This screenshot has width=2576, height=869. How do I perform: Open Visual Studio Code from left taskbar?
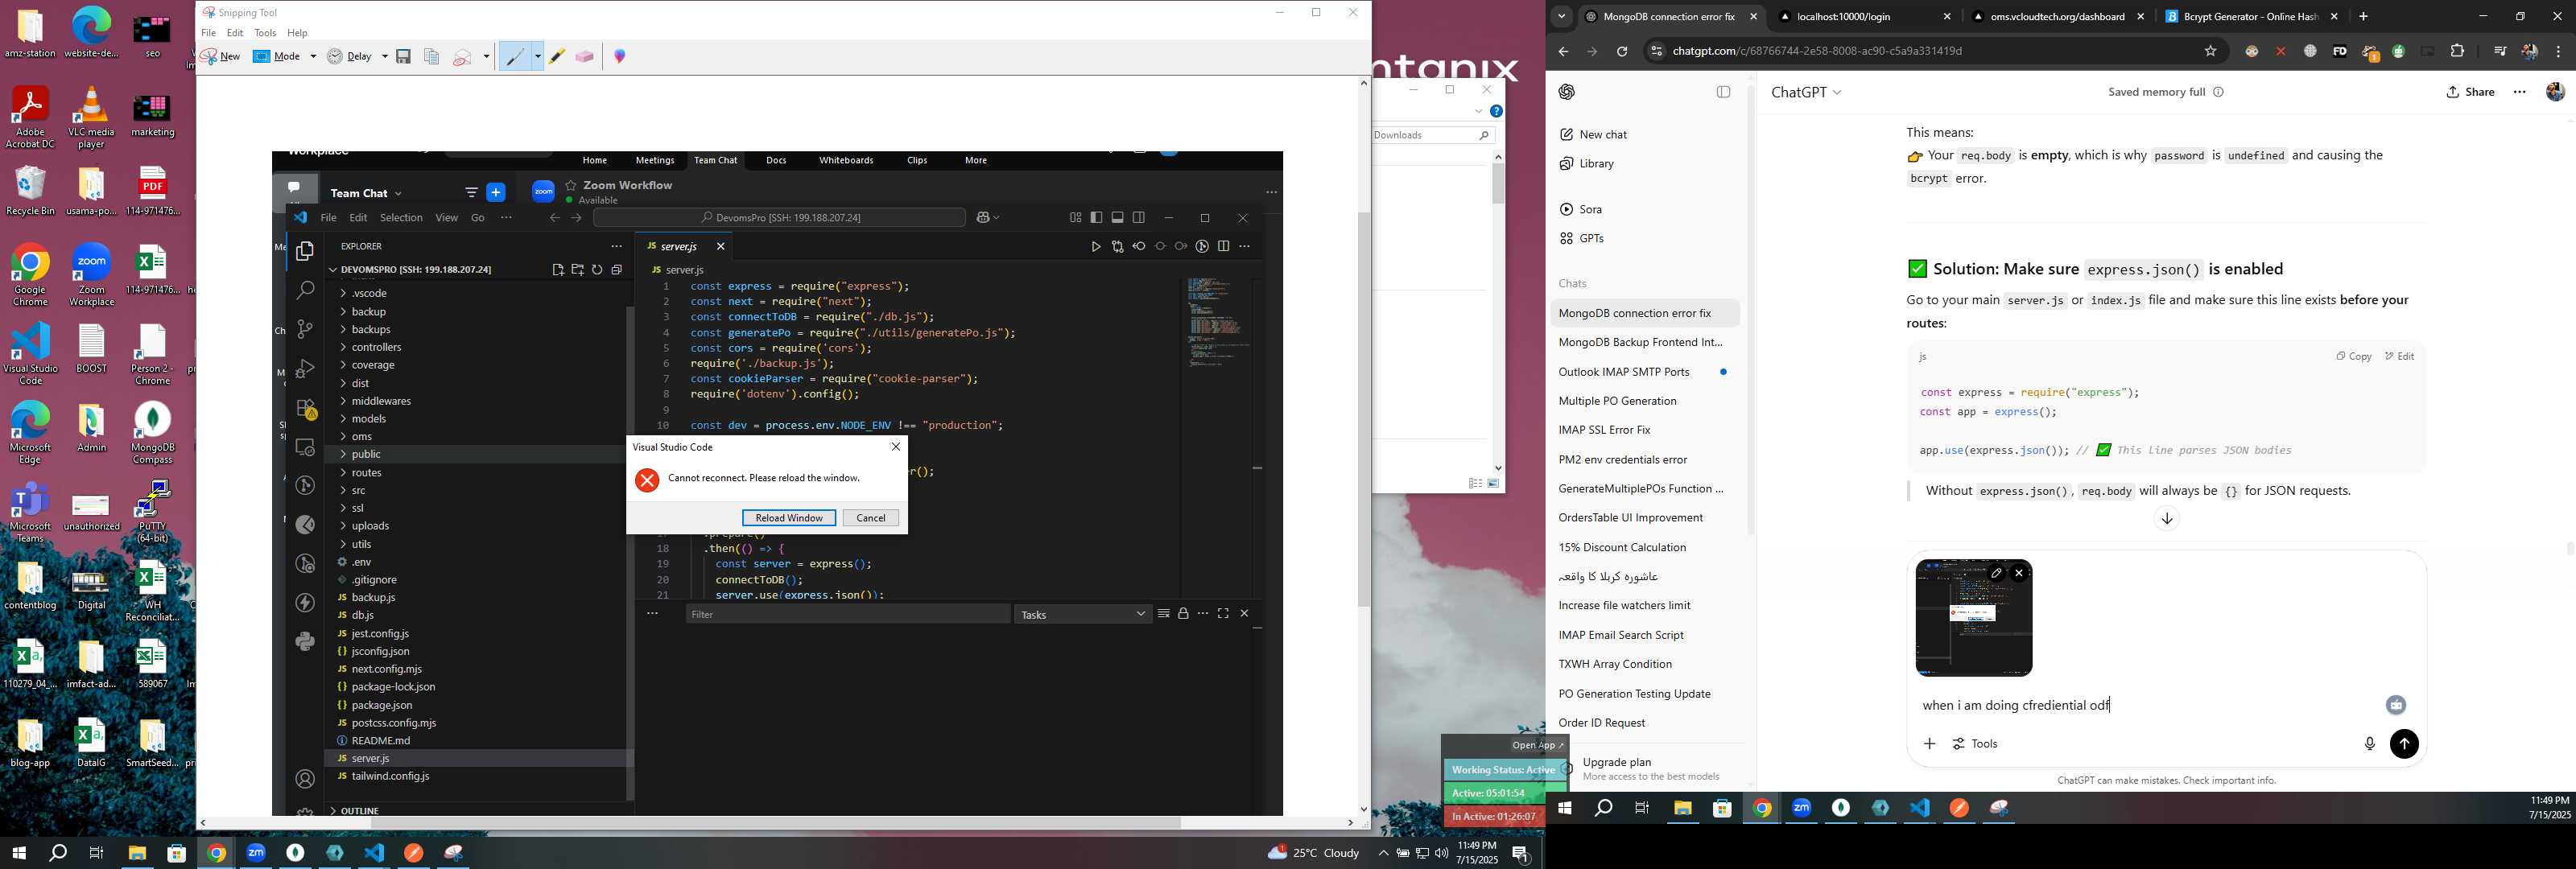374,853
